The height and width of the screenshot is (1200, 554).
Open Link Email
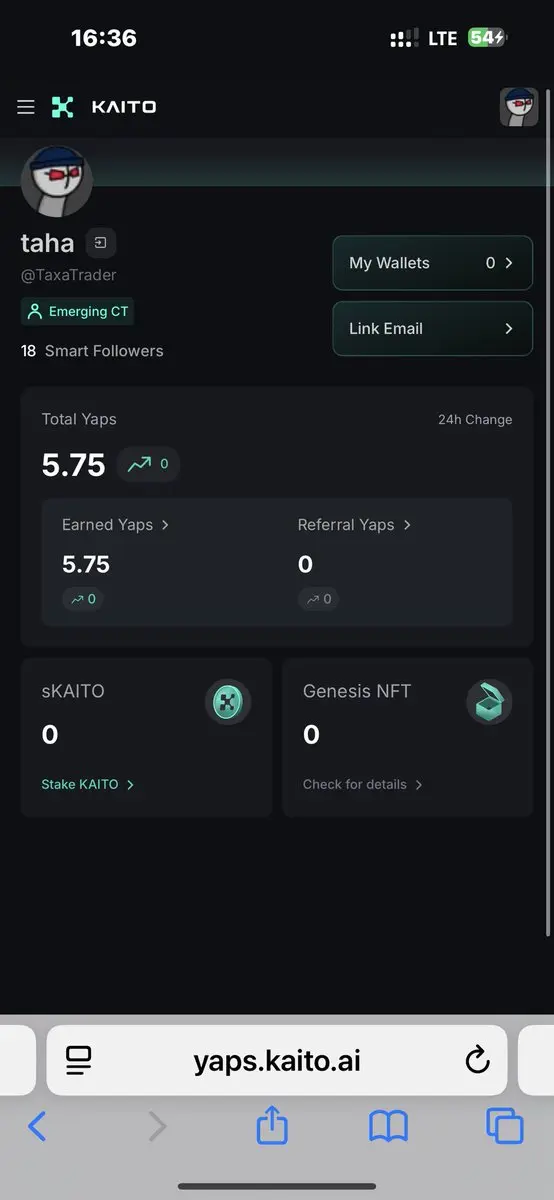[x=433, y=328]
